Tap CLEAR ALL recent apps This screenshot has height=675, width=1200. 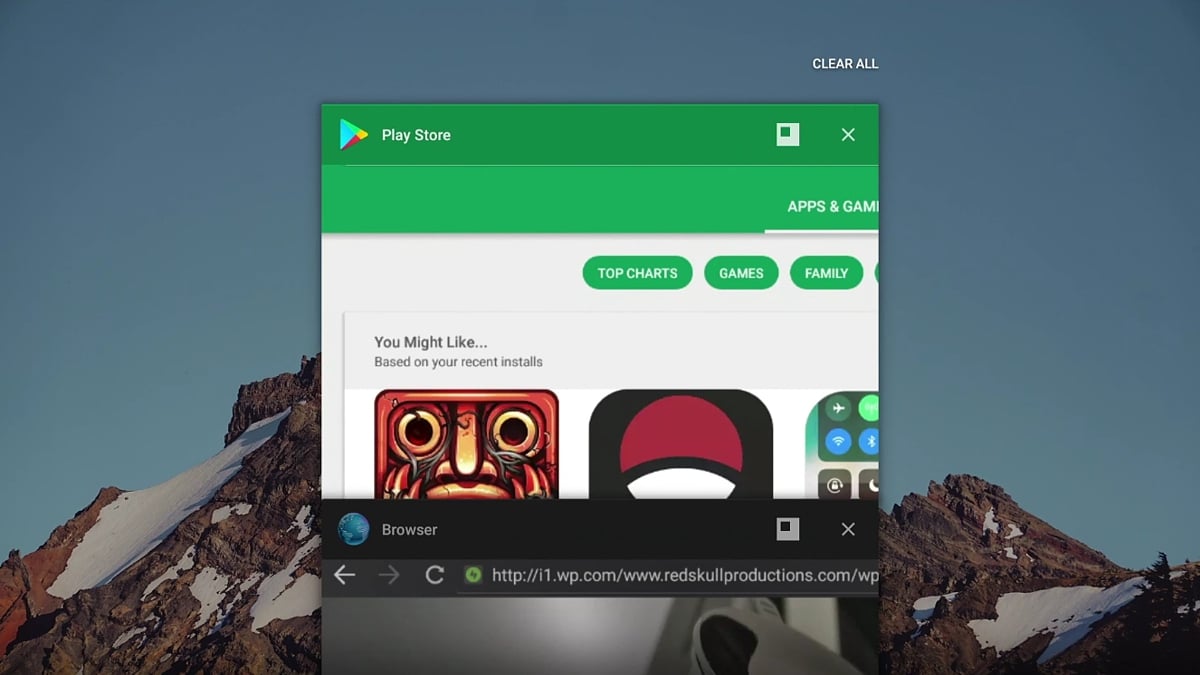click(x=845, y=64)
